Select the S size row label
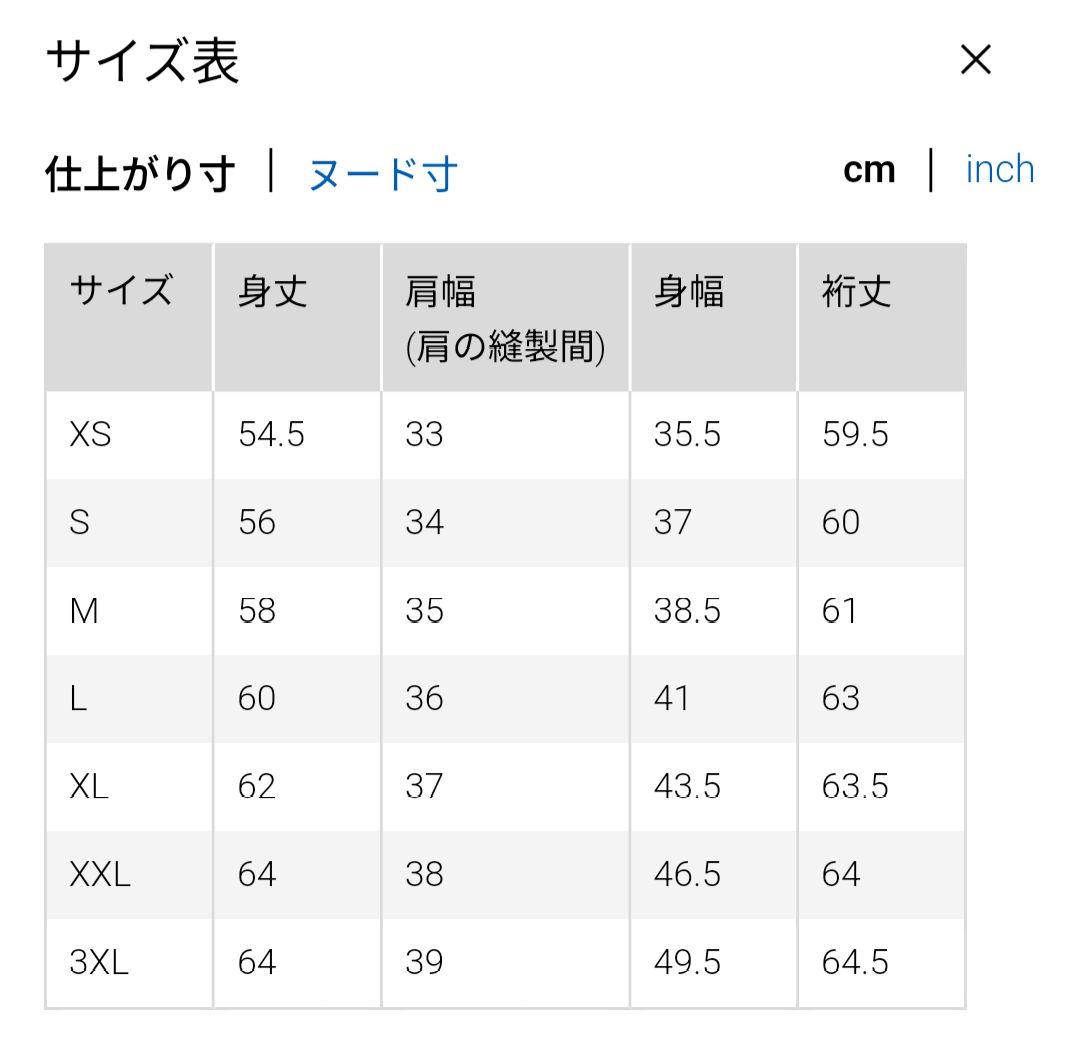The height and width of the screenshot is (1045, 1080). (80, 523)
